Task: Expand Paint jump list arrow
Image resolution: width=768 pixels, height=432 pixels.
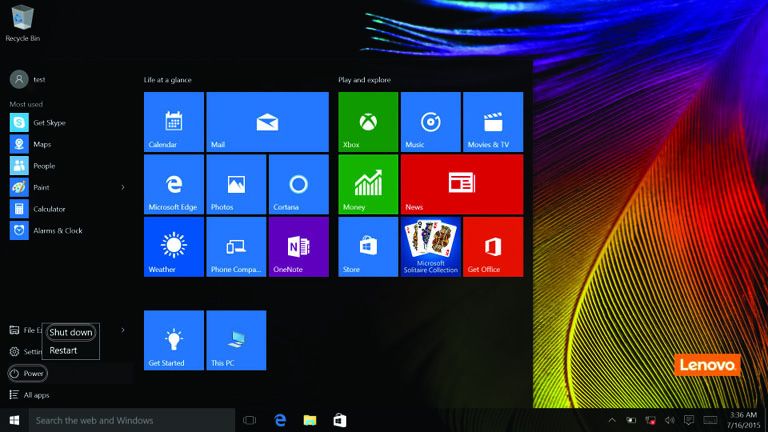Action: [x=122, y=187]
